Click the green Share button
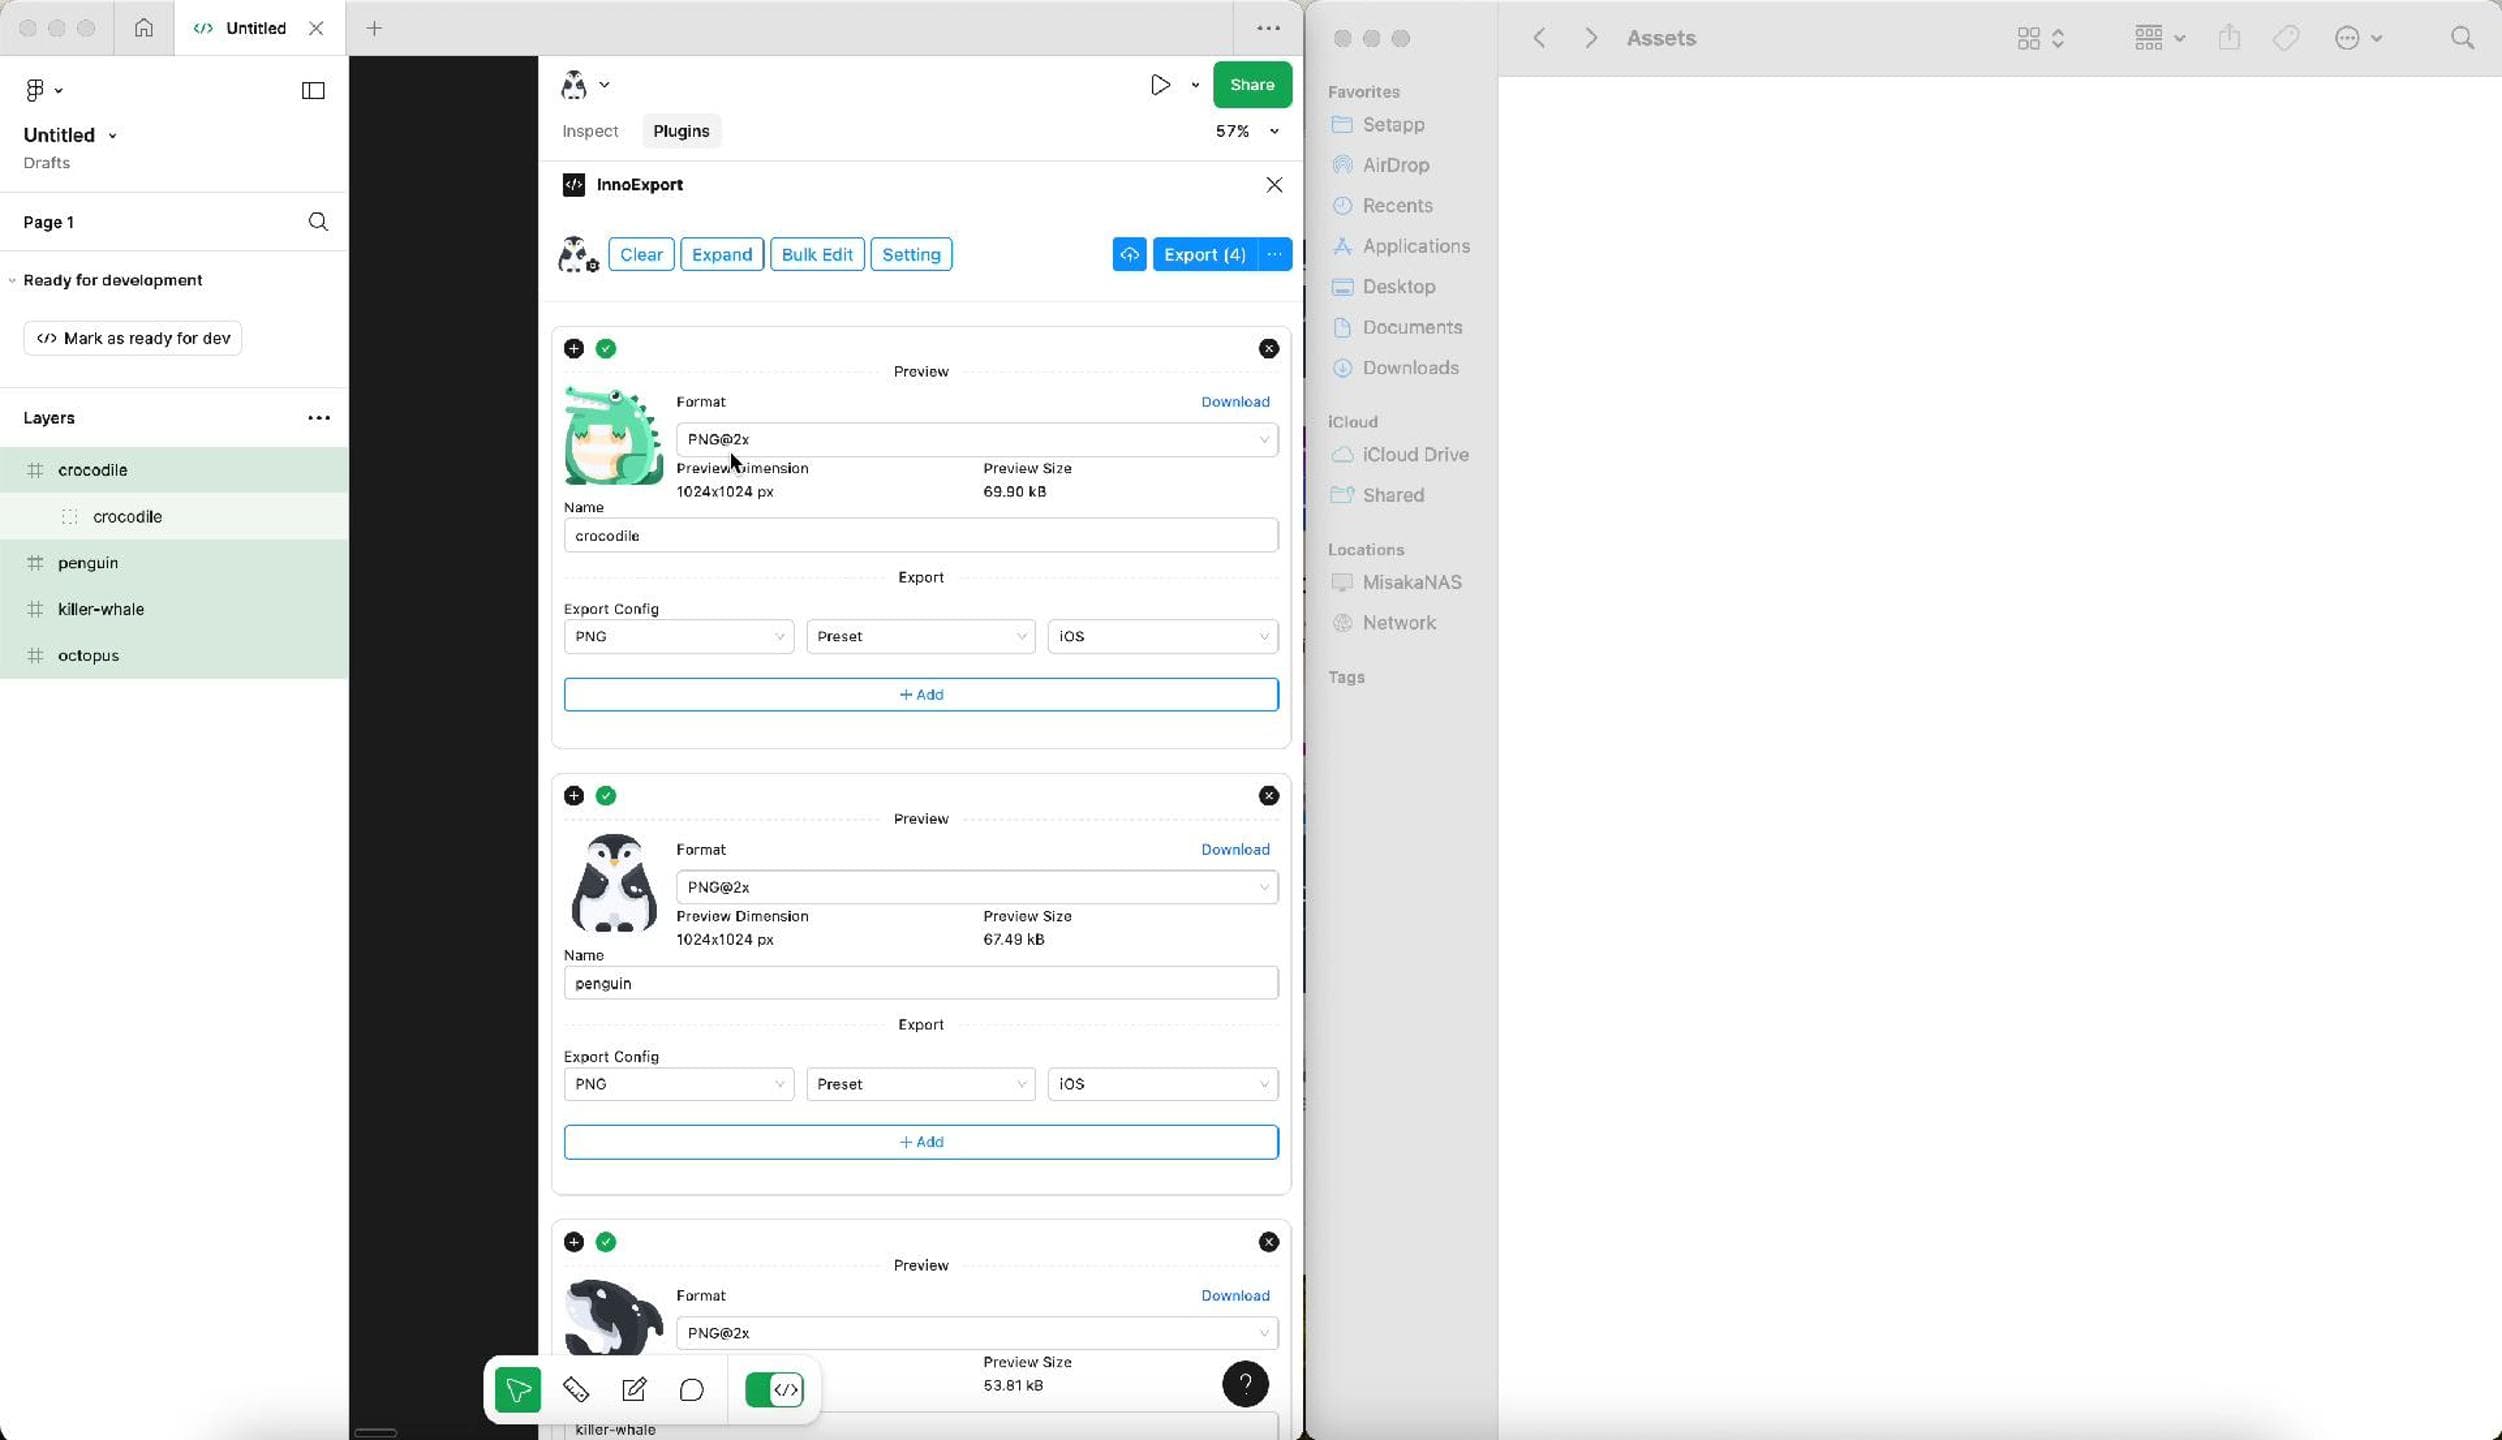The width and height of the screenshot is (2502, 1440). 1252,85
